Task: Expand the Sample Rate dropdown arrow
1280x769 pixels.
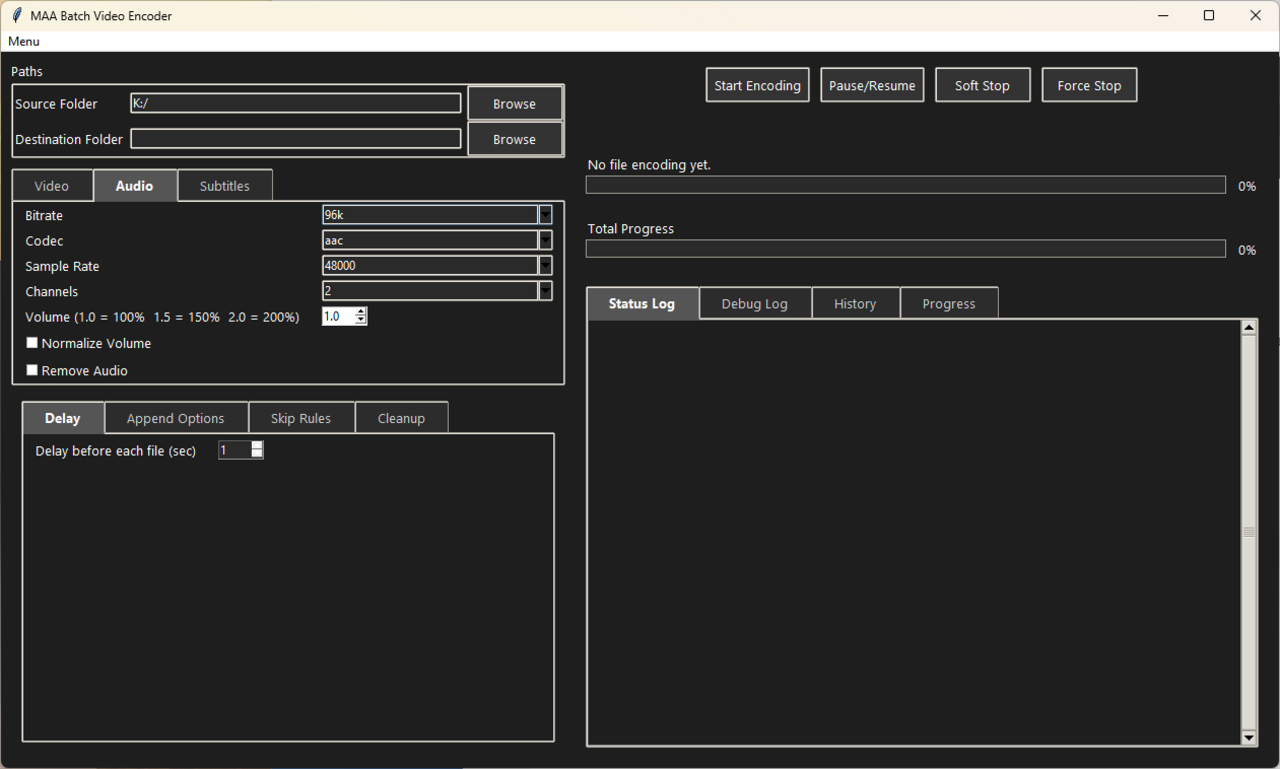Action: coord(545,265)
